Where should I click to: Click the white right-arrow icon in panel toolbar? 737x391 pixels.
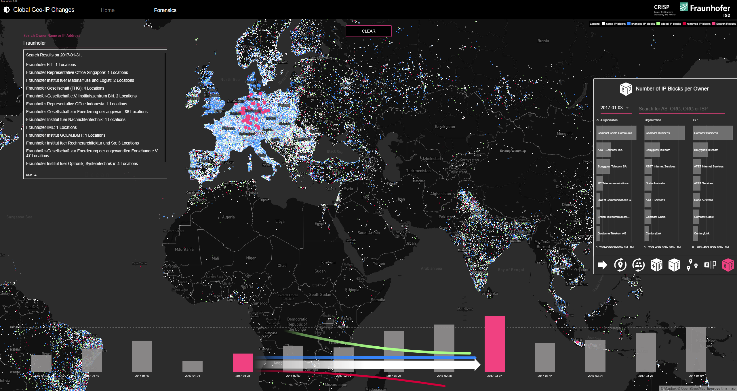click(x=602, y=265)
